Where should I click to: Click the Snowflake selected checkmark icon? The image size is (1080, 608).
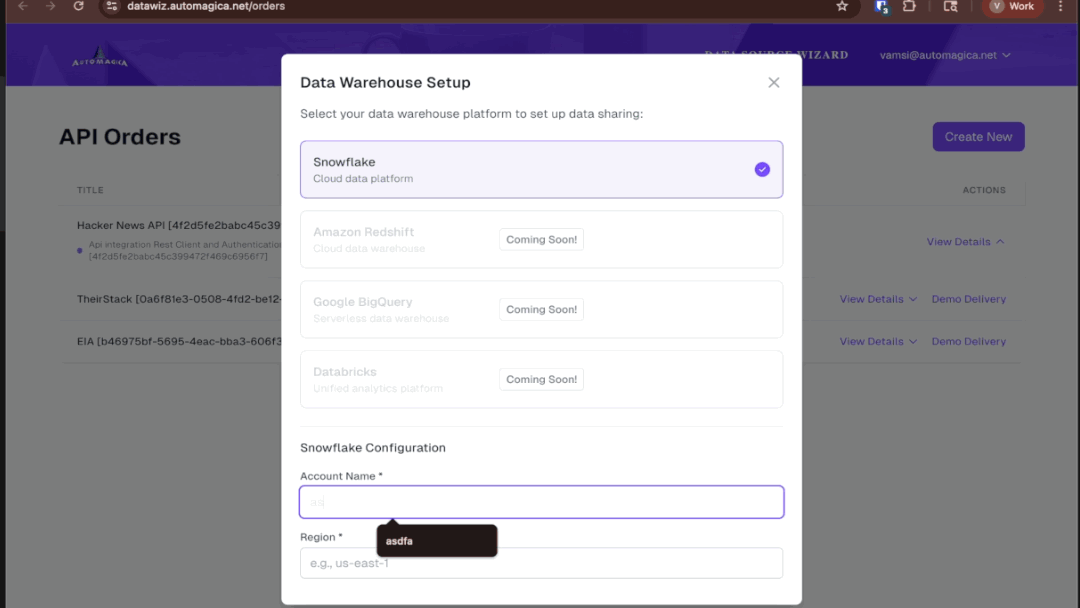pos(762,169)
